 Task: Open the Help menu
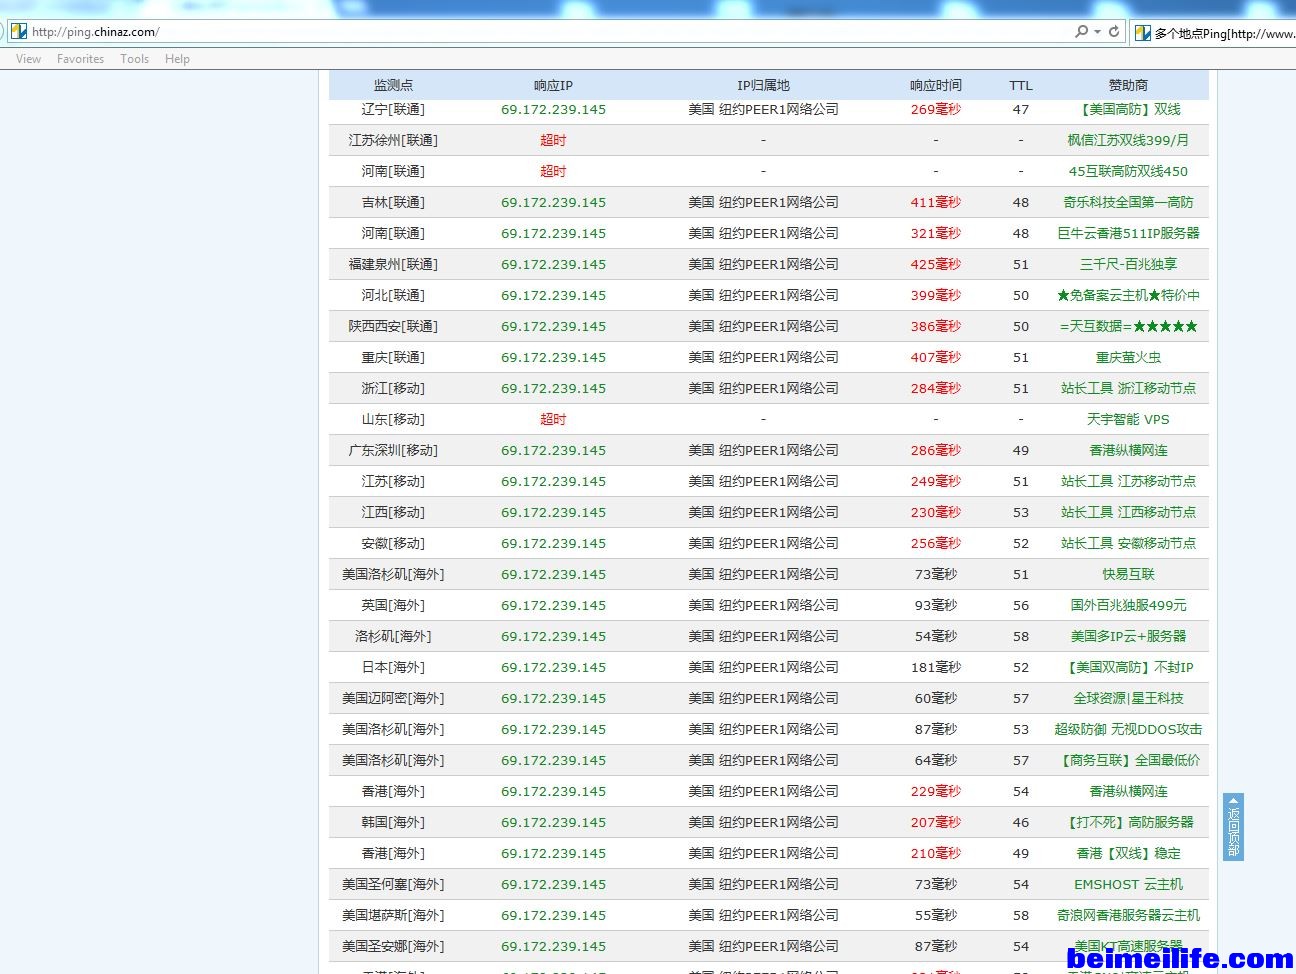(x=177, y=59)
